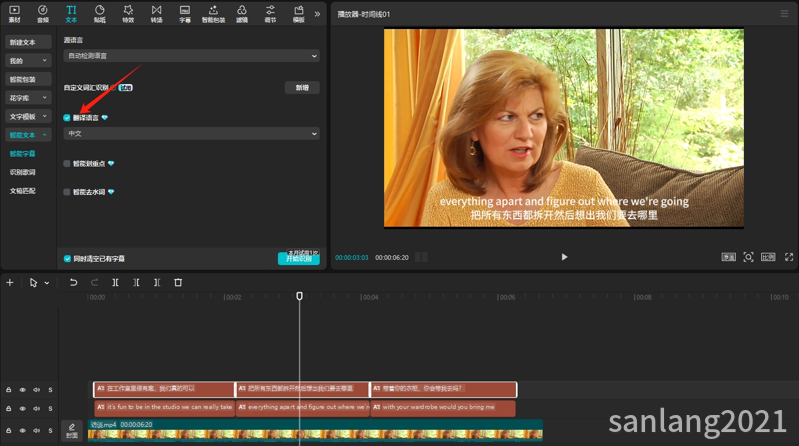Uncheck the 翻译语言 checkbox
The width and height of the screenshot is (799, 446).
67,118
